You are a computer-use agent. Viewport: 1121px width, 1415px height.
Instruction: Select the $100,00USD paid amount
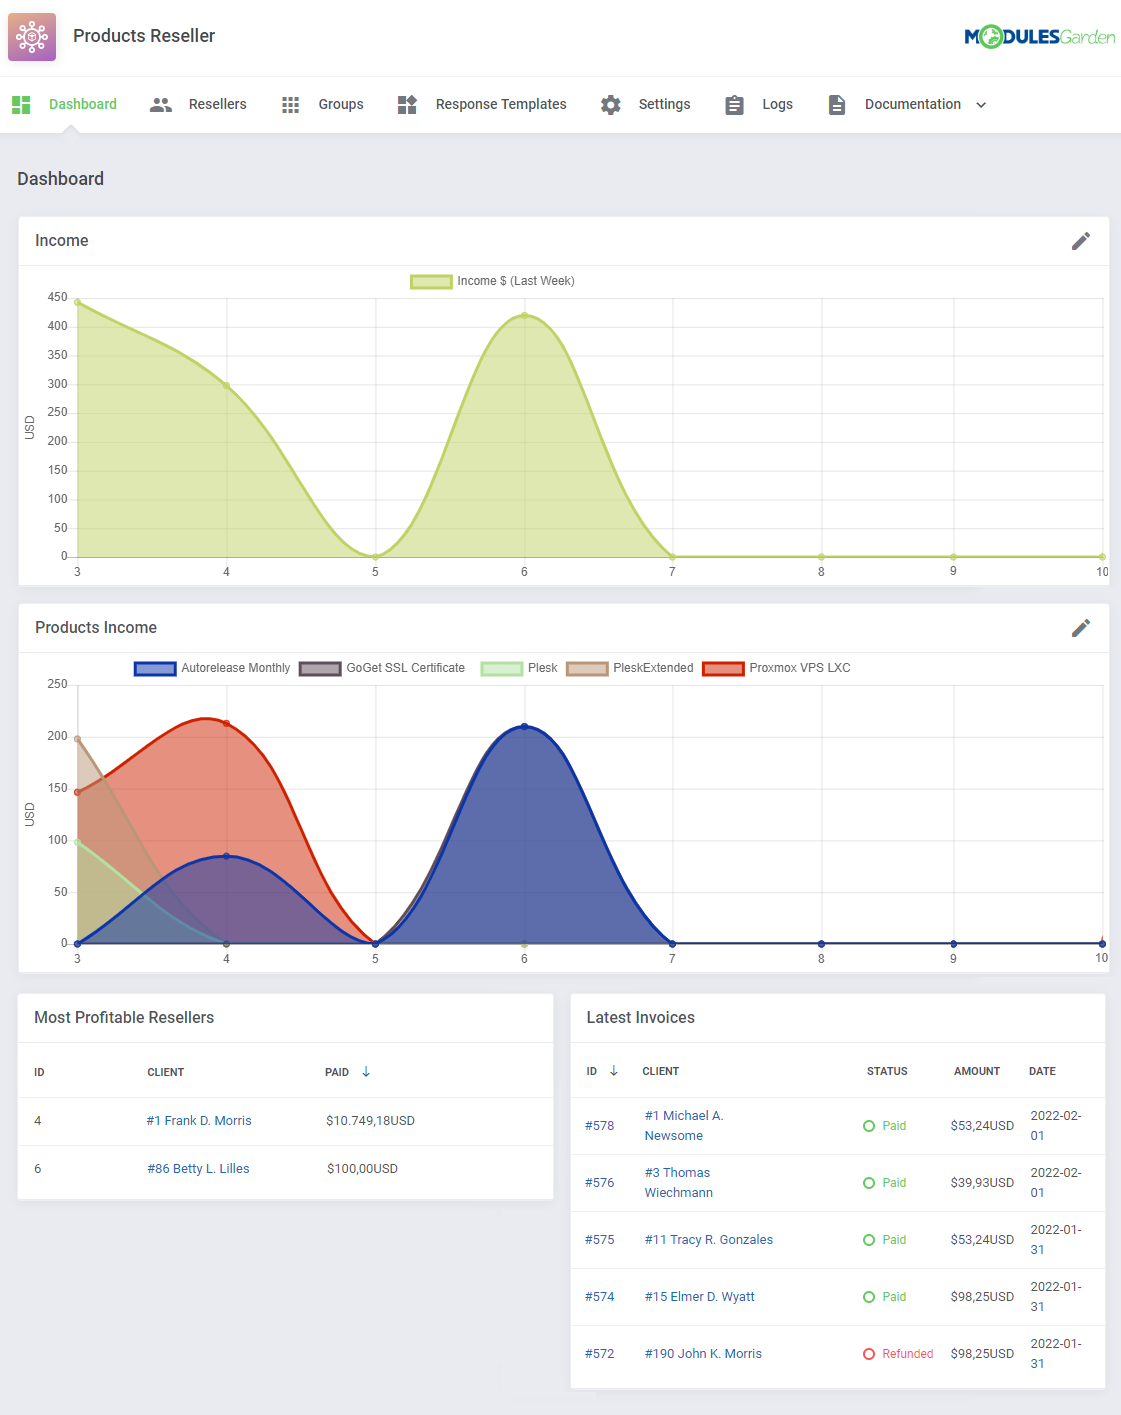click(x=362, y=1169)
